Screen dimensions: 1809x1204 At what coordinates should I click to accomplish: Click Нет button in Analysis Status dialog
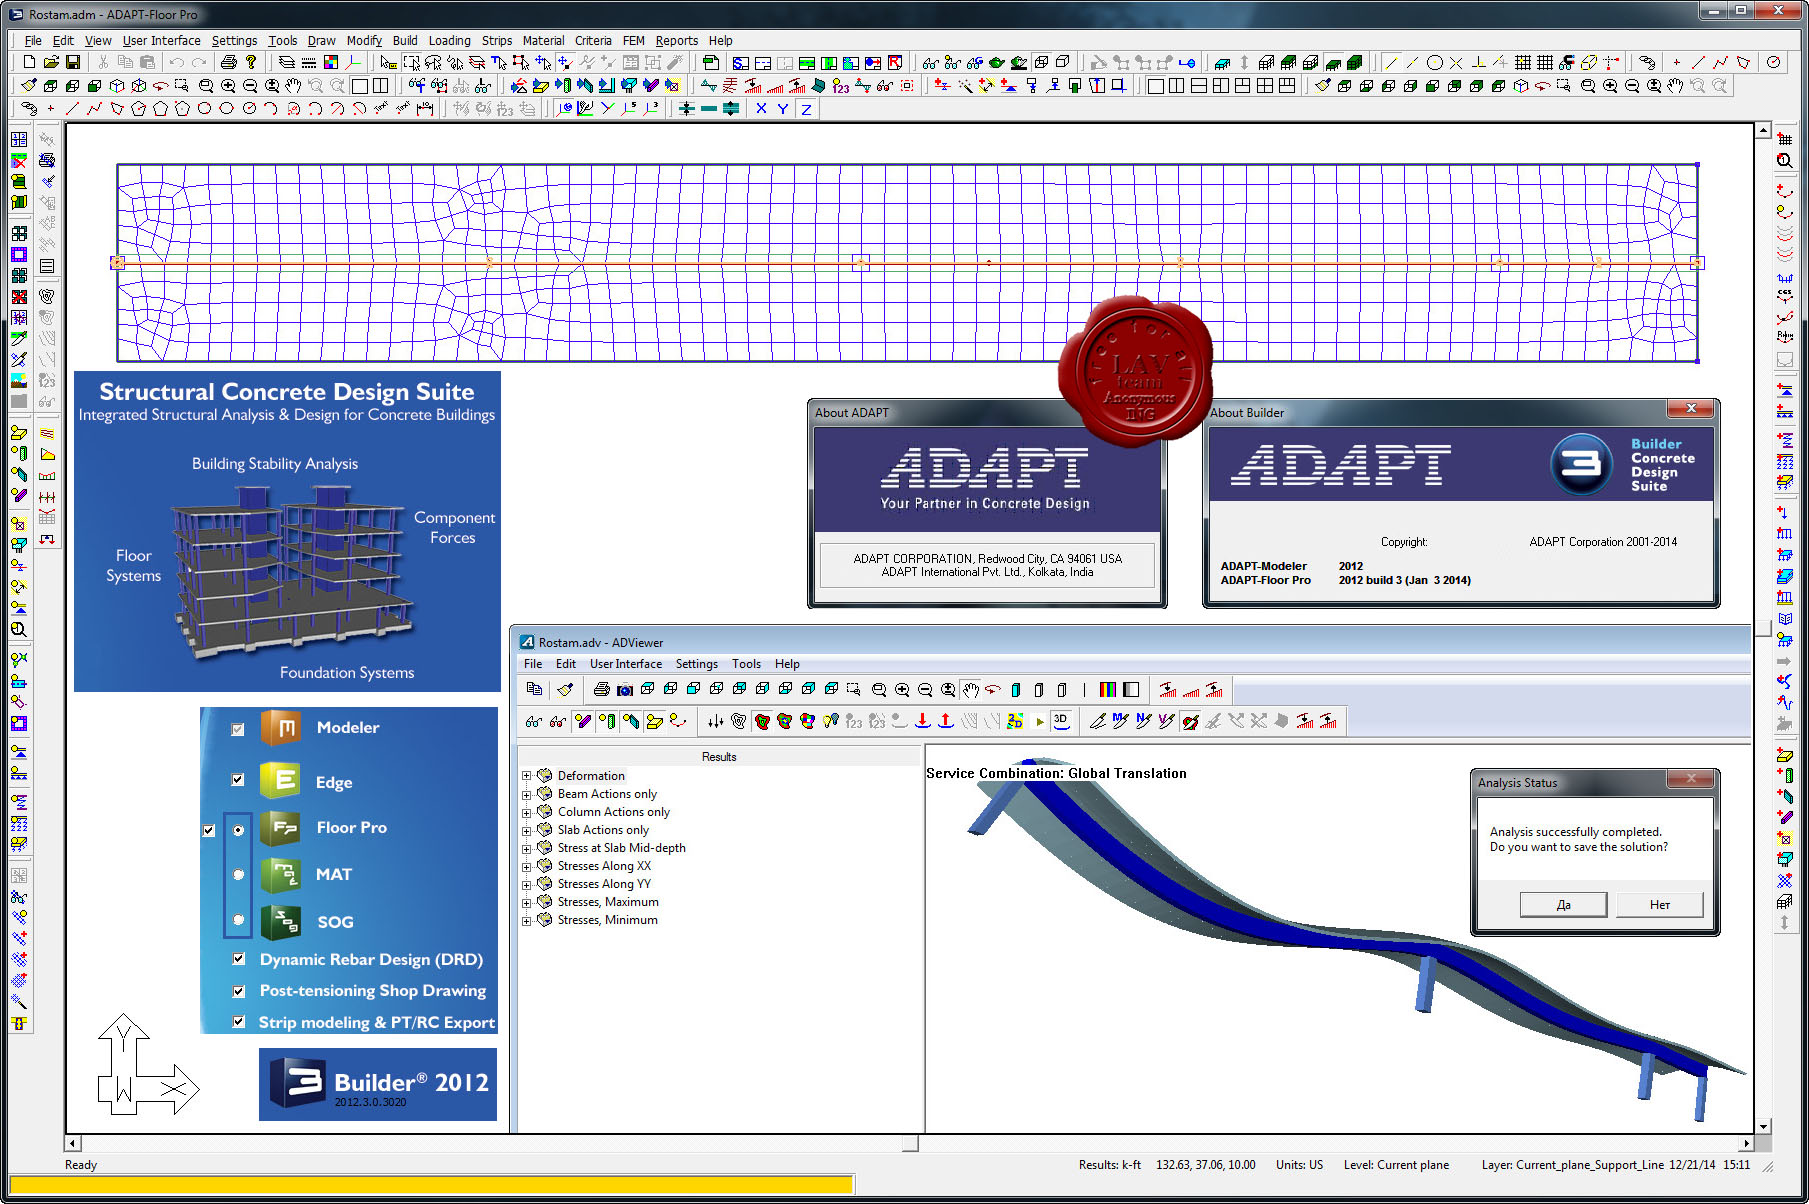point(1659,904)
